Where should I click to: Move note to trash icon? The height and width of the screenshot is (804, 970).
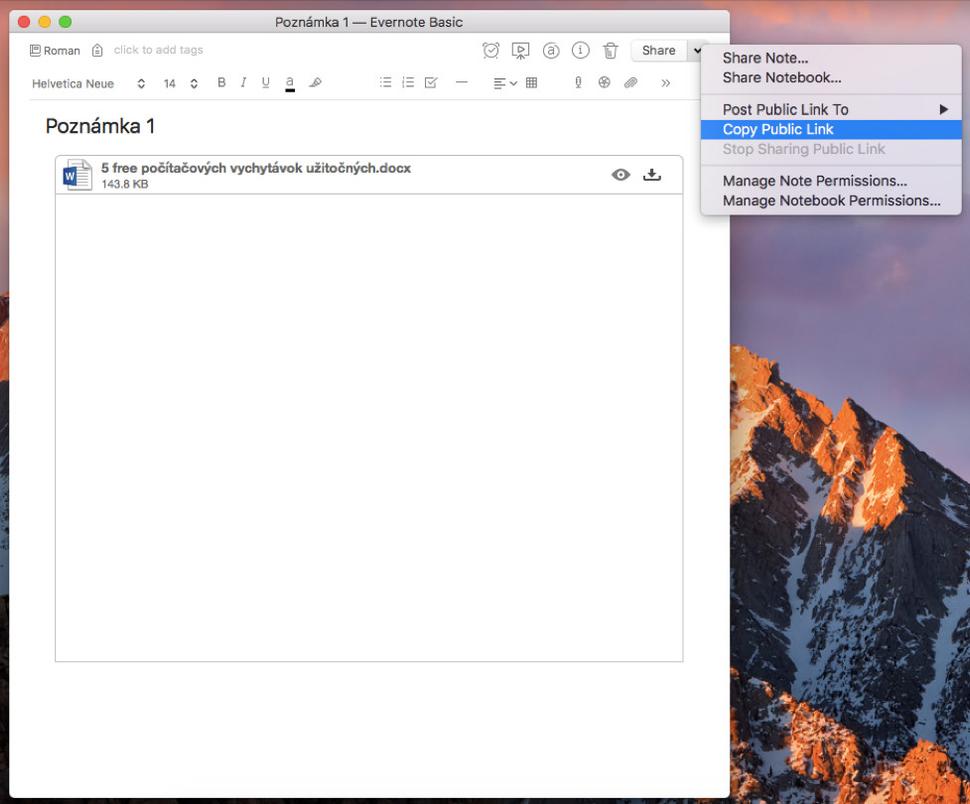[611, 50]
